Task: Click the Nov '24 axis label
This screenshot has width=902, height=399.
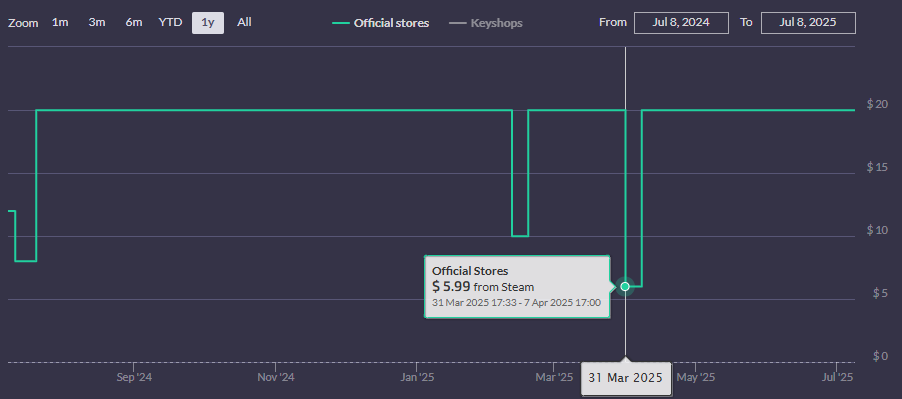Action: tap(276, 378)
